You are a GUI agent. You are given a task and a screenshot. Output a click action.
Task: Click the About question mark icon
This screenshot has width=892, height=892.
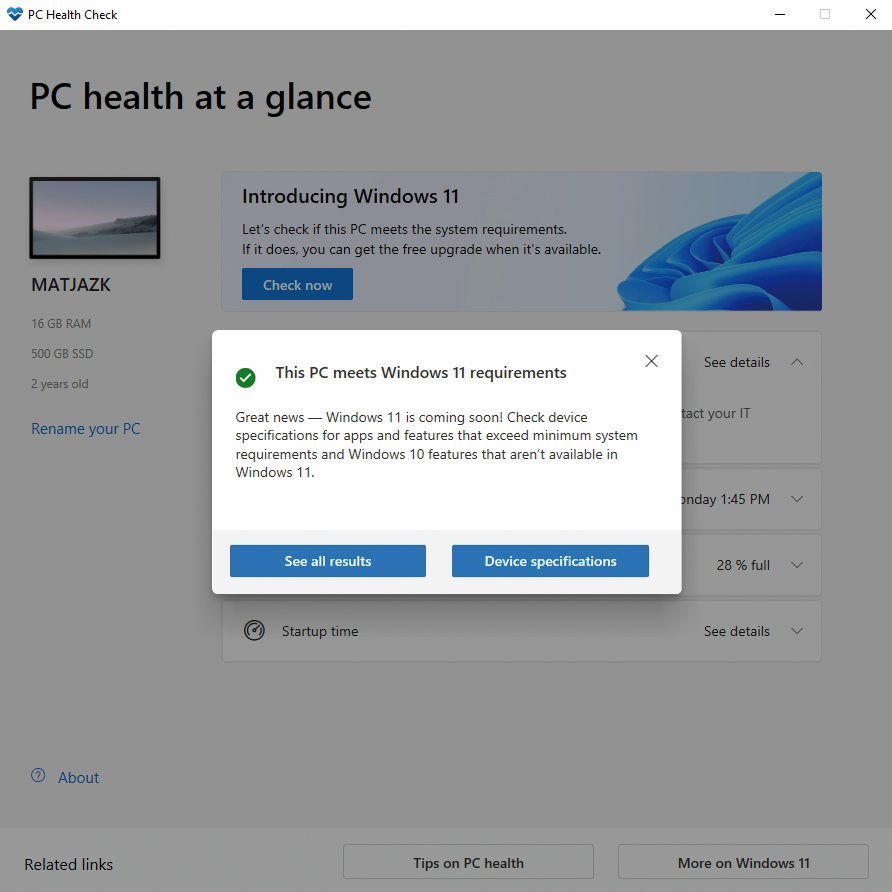coord(38,775)
